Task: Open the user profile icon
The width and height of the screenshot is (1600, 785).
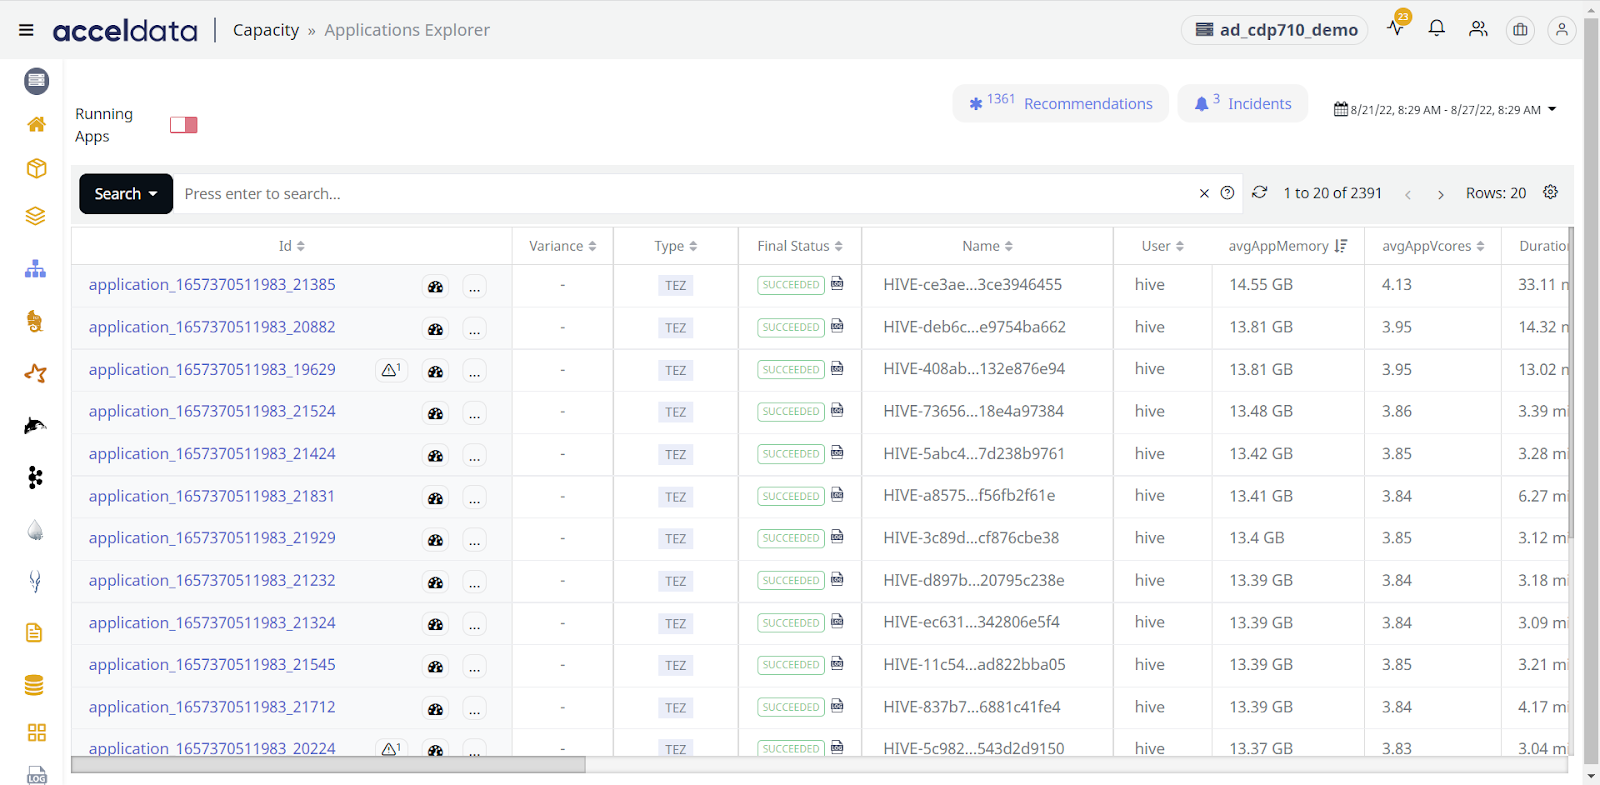Action: 1561,30
